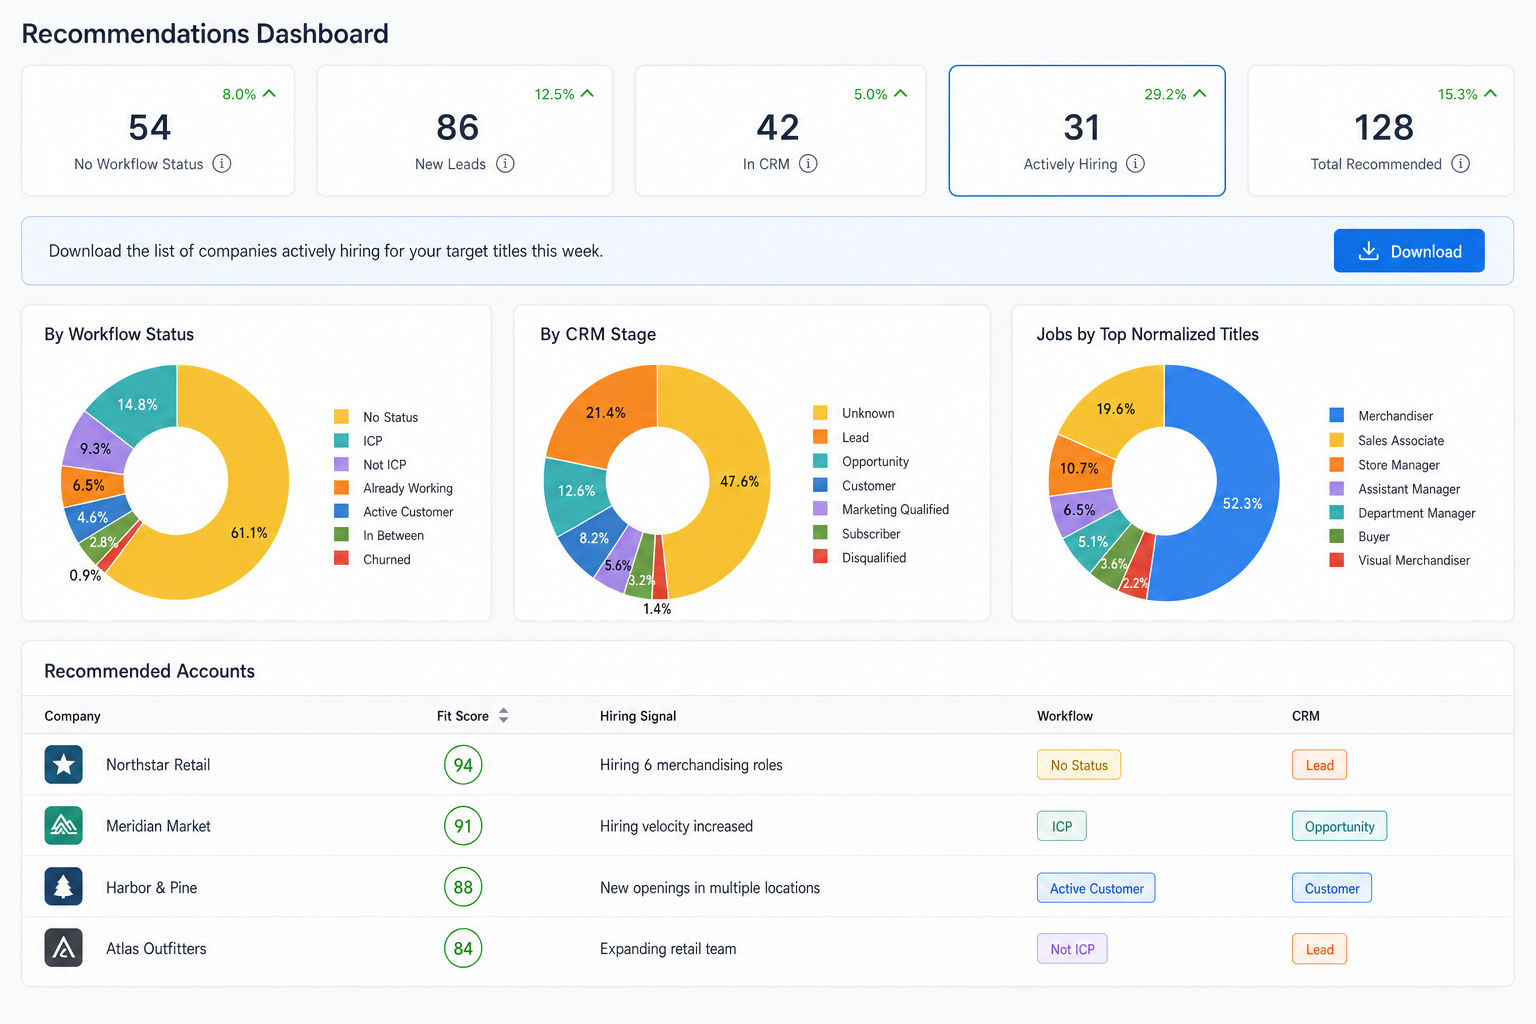Screen dimensions: 1536x1024
Task: Click No Status workflow tag
Action: [1079, 765]
